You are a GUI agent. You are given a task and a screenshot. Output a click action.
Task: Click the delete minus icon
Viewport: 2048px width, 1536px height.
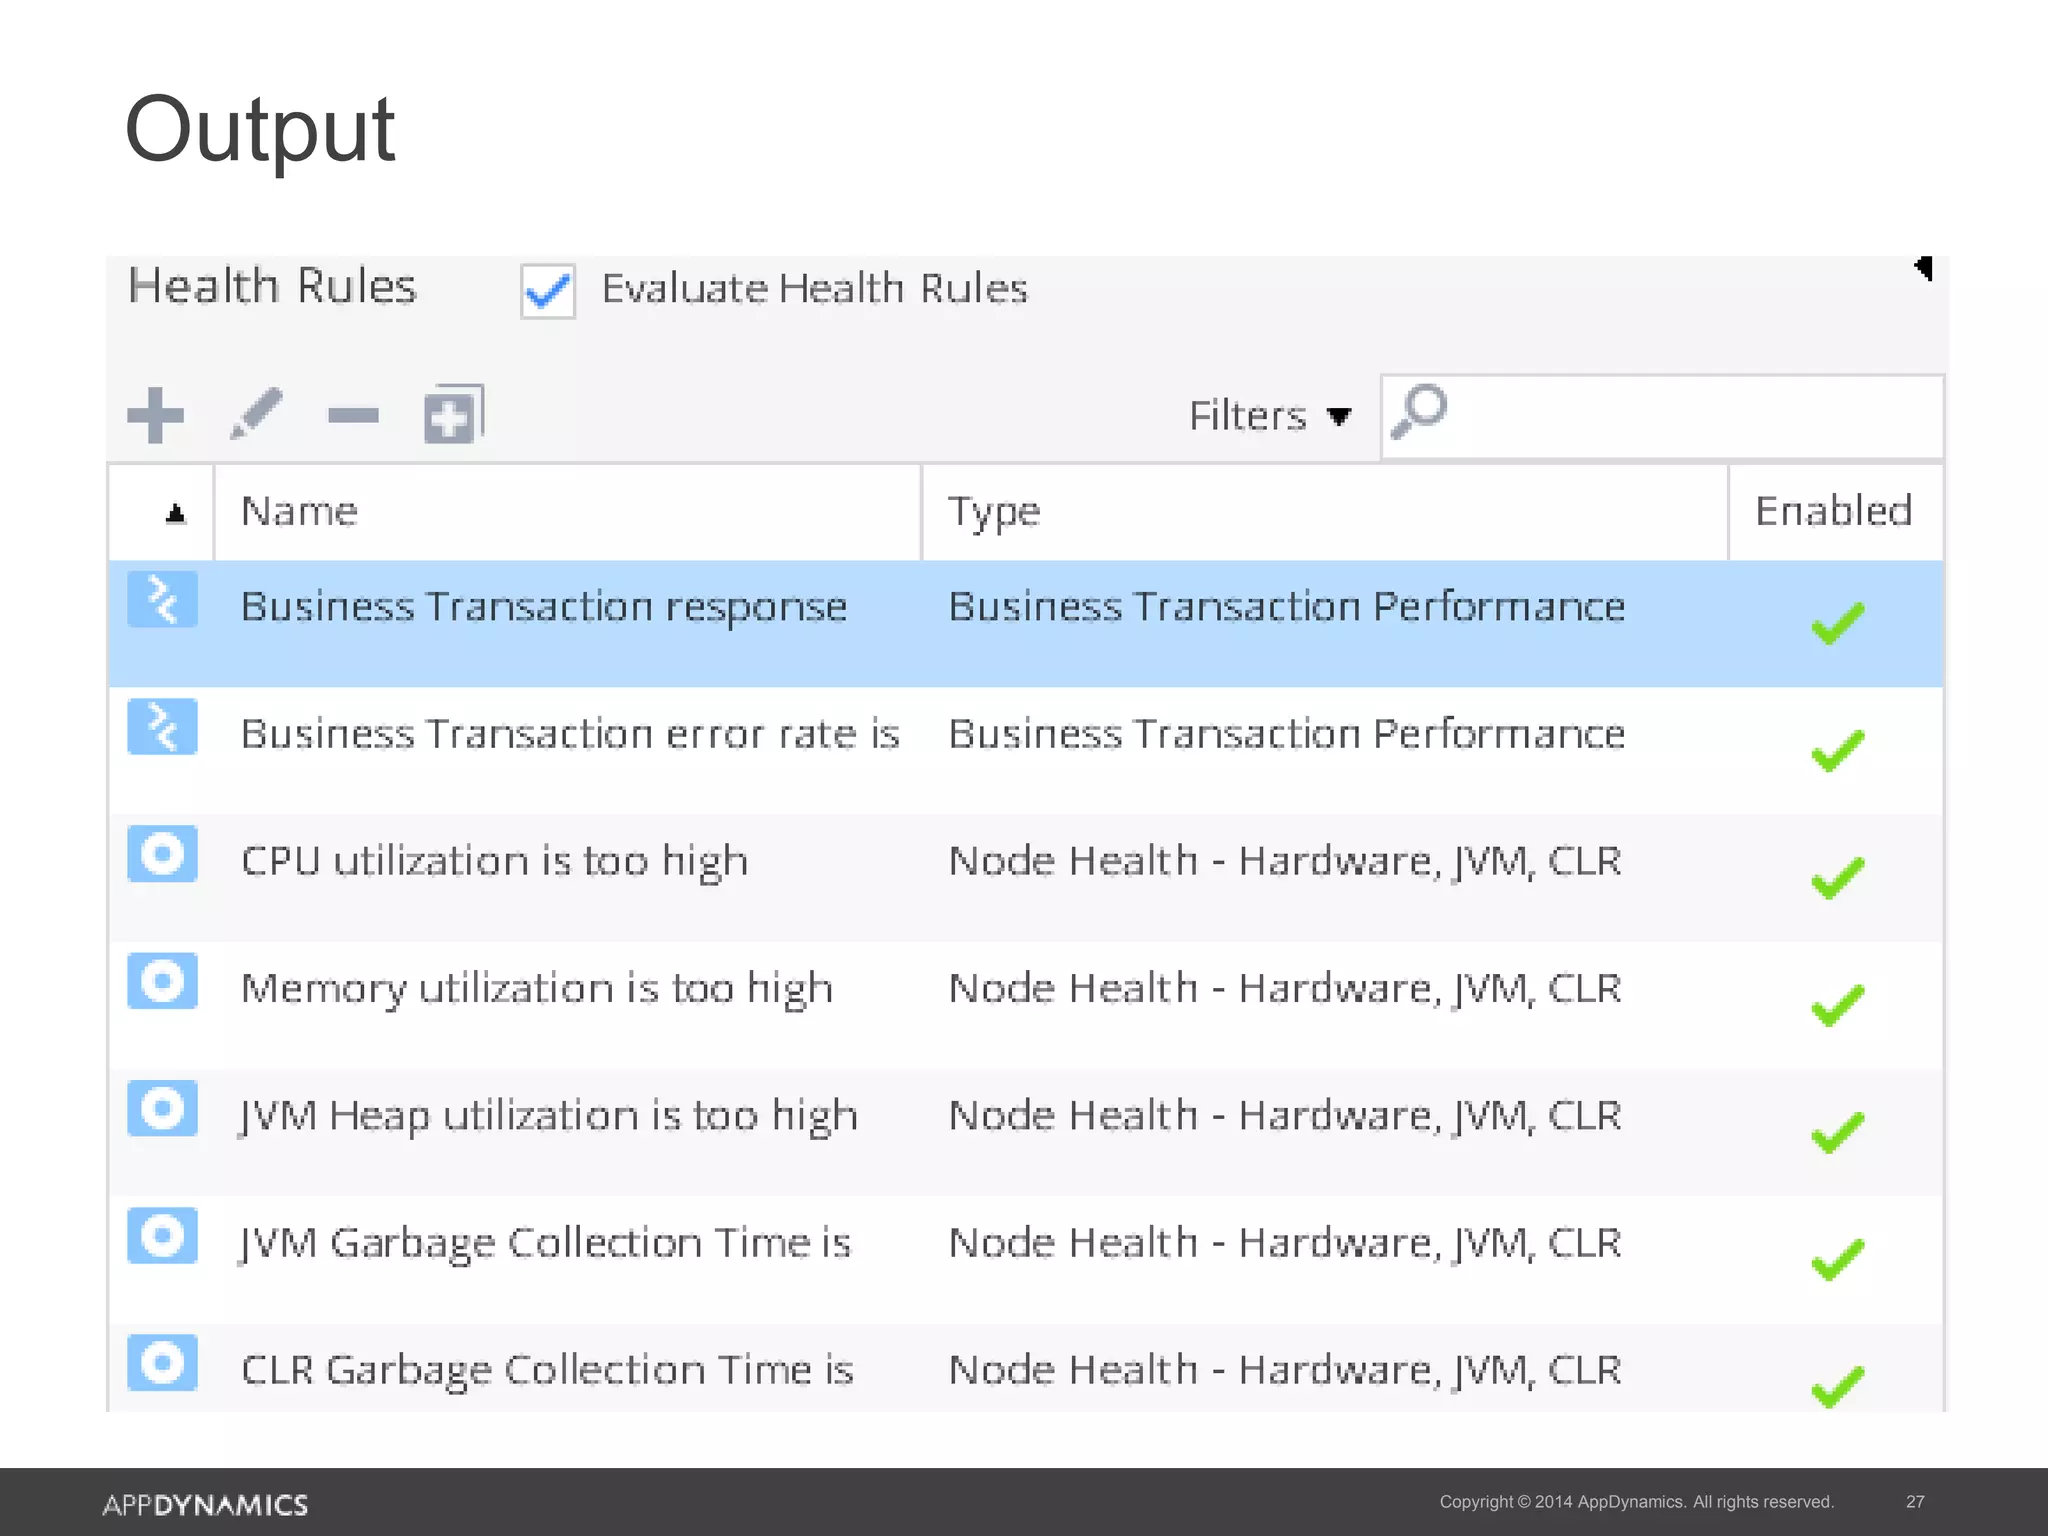pyautogui.click(x=353, y=415)
